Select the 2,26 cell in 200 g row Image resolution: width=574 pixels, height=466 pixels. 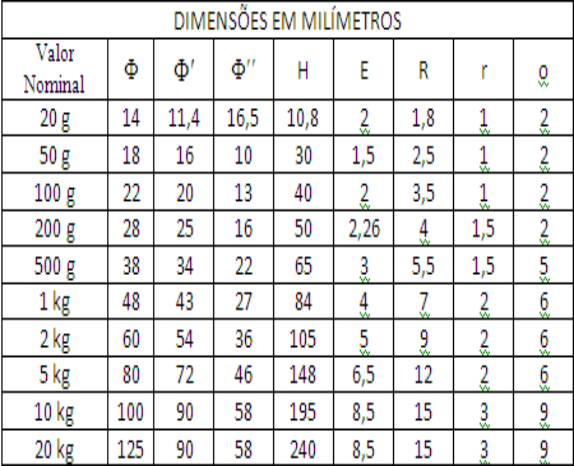[x=364, y=228]
